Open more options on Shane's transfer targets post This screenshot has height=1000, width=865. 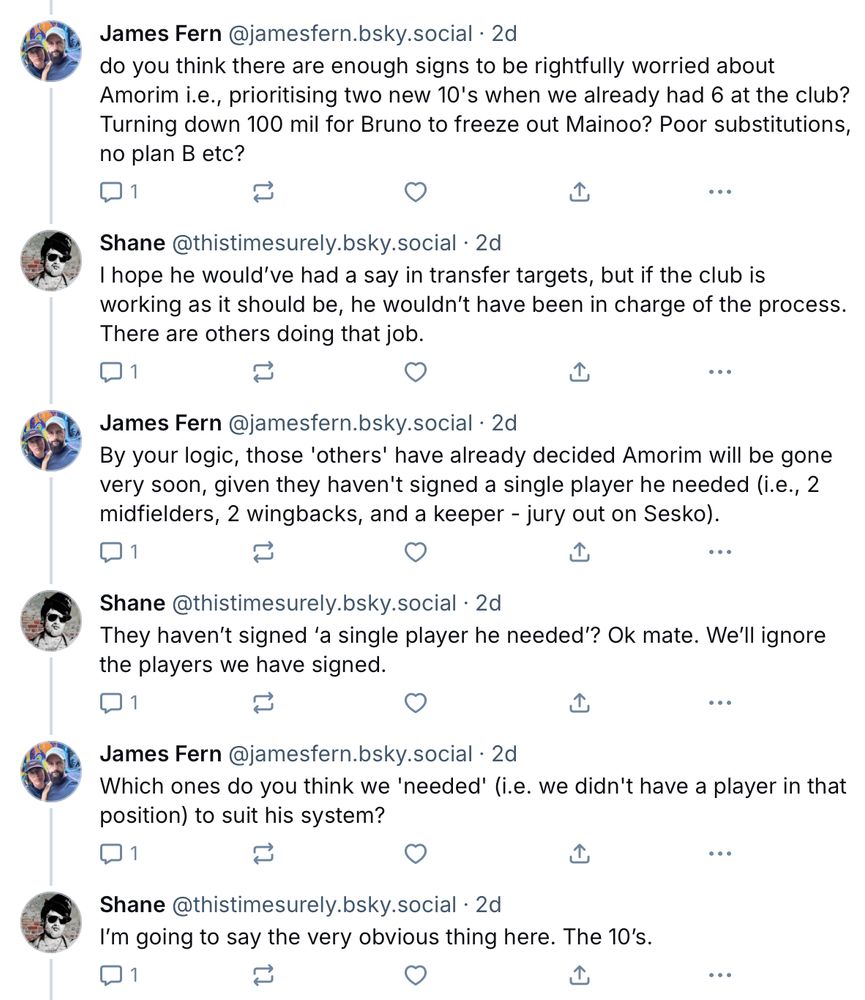pyautogui.click(x=719, y=372)
